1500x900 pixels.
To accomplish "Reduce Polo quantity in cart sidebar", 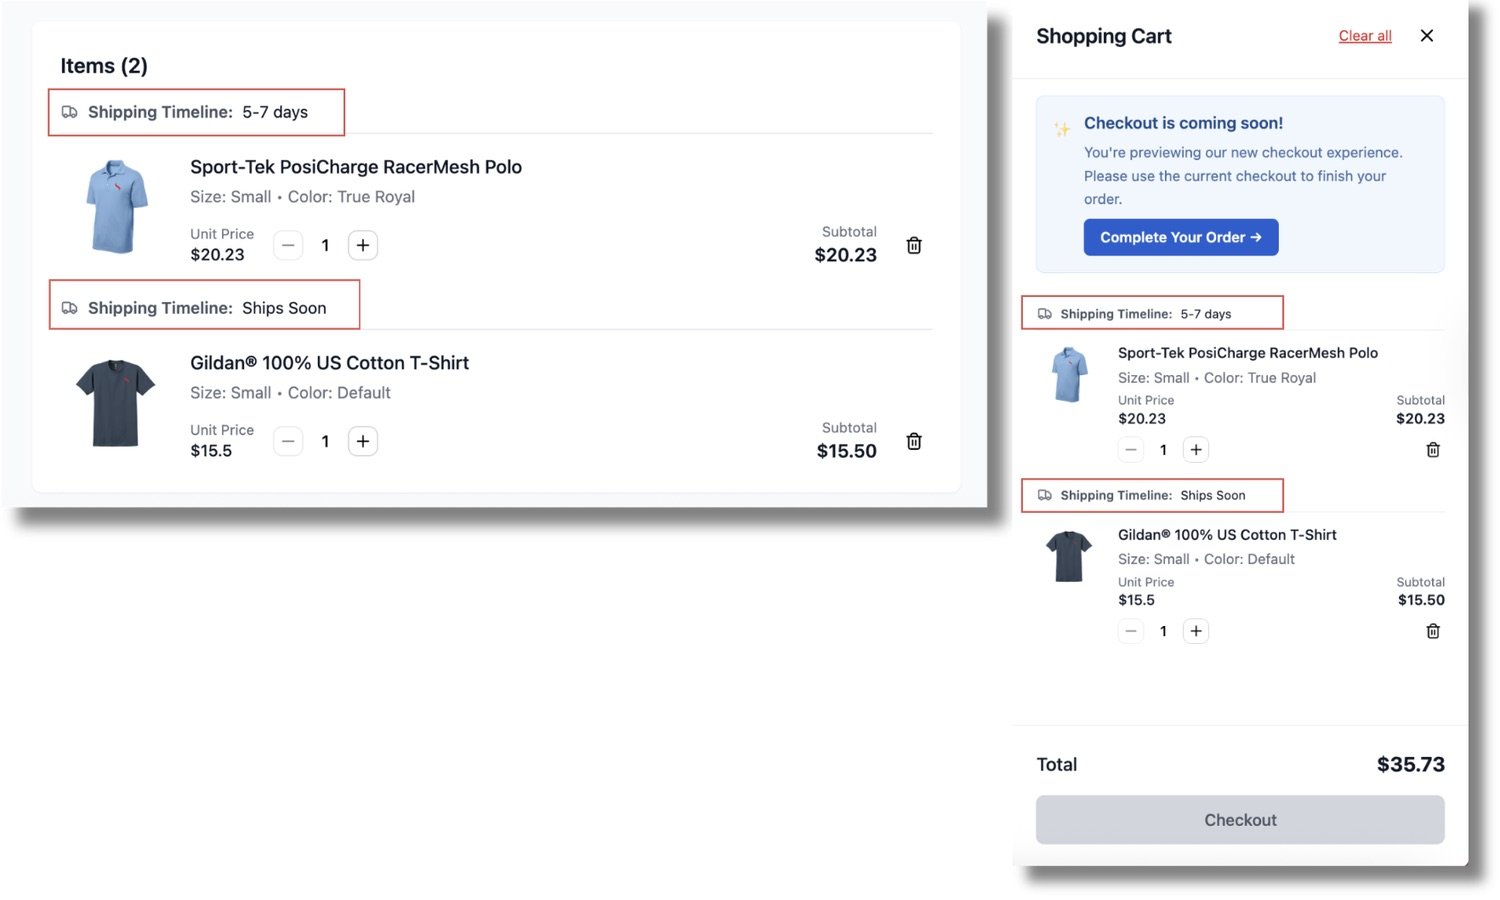I will tap(1131, 450).
